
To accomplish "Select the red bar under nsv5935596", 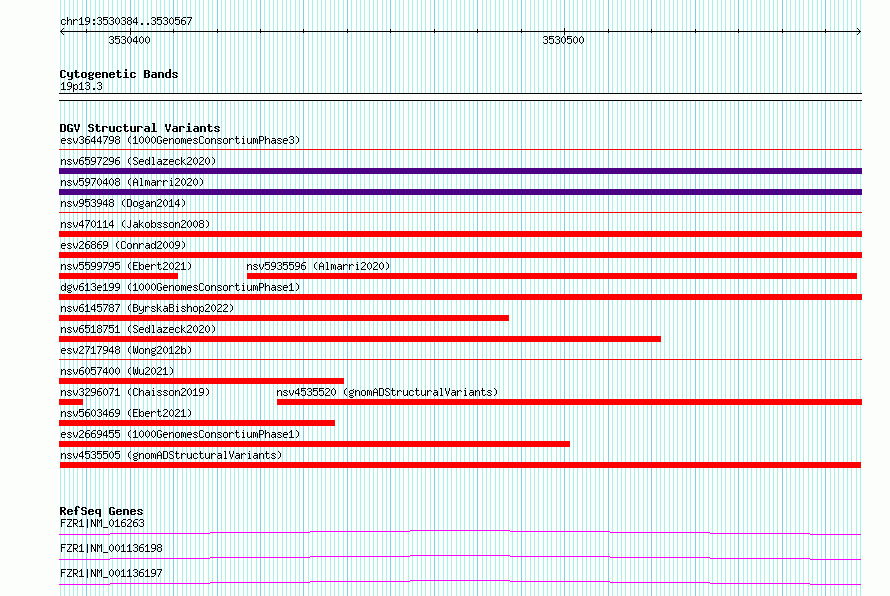I will pyautogui.click(x=552, y=276).
